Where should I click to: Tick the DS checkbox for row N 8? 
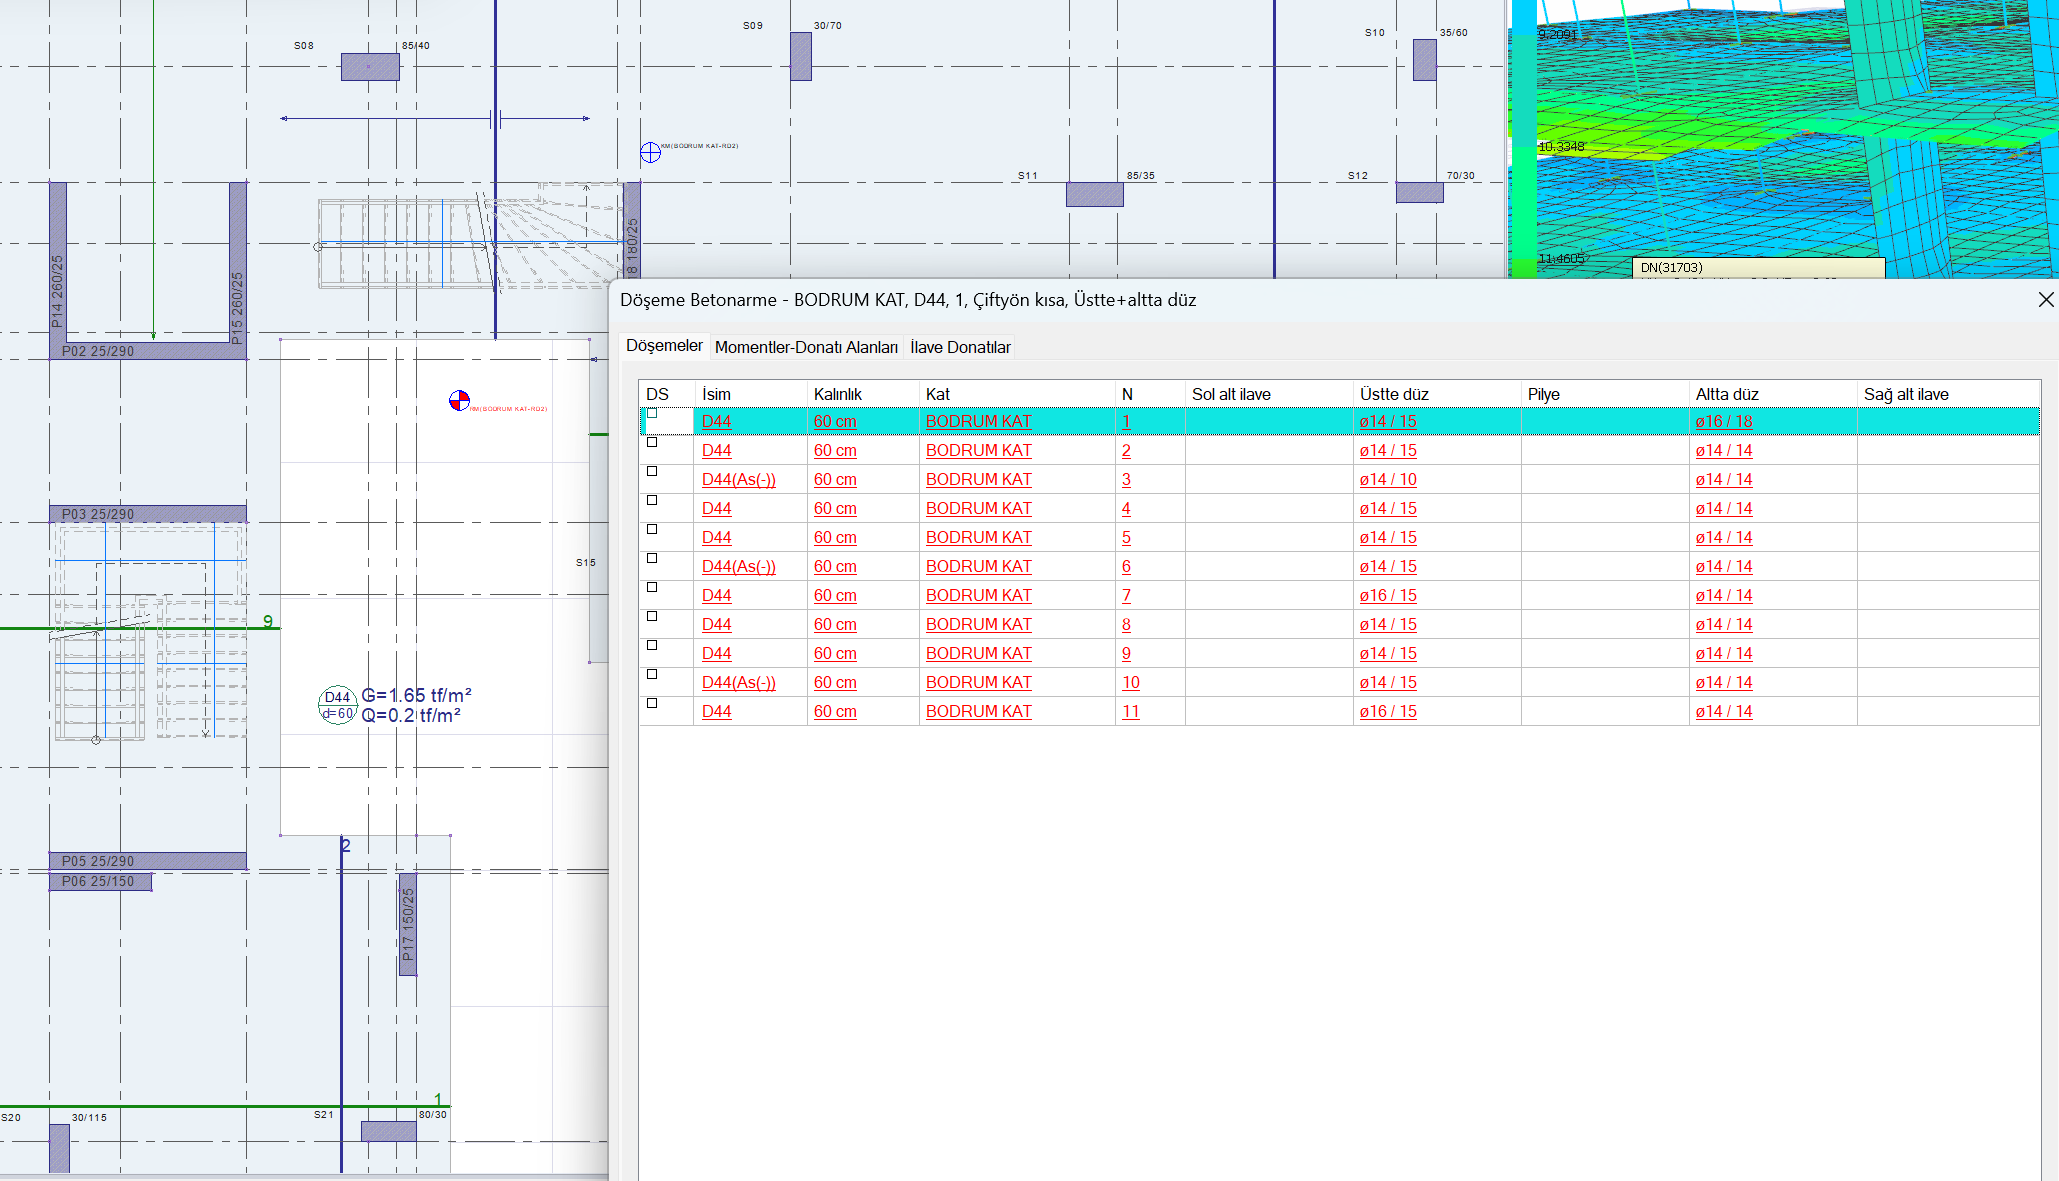tap(652, 616)
